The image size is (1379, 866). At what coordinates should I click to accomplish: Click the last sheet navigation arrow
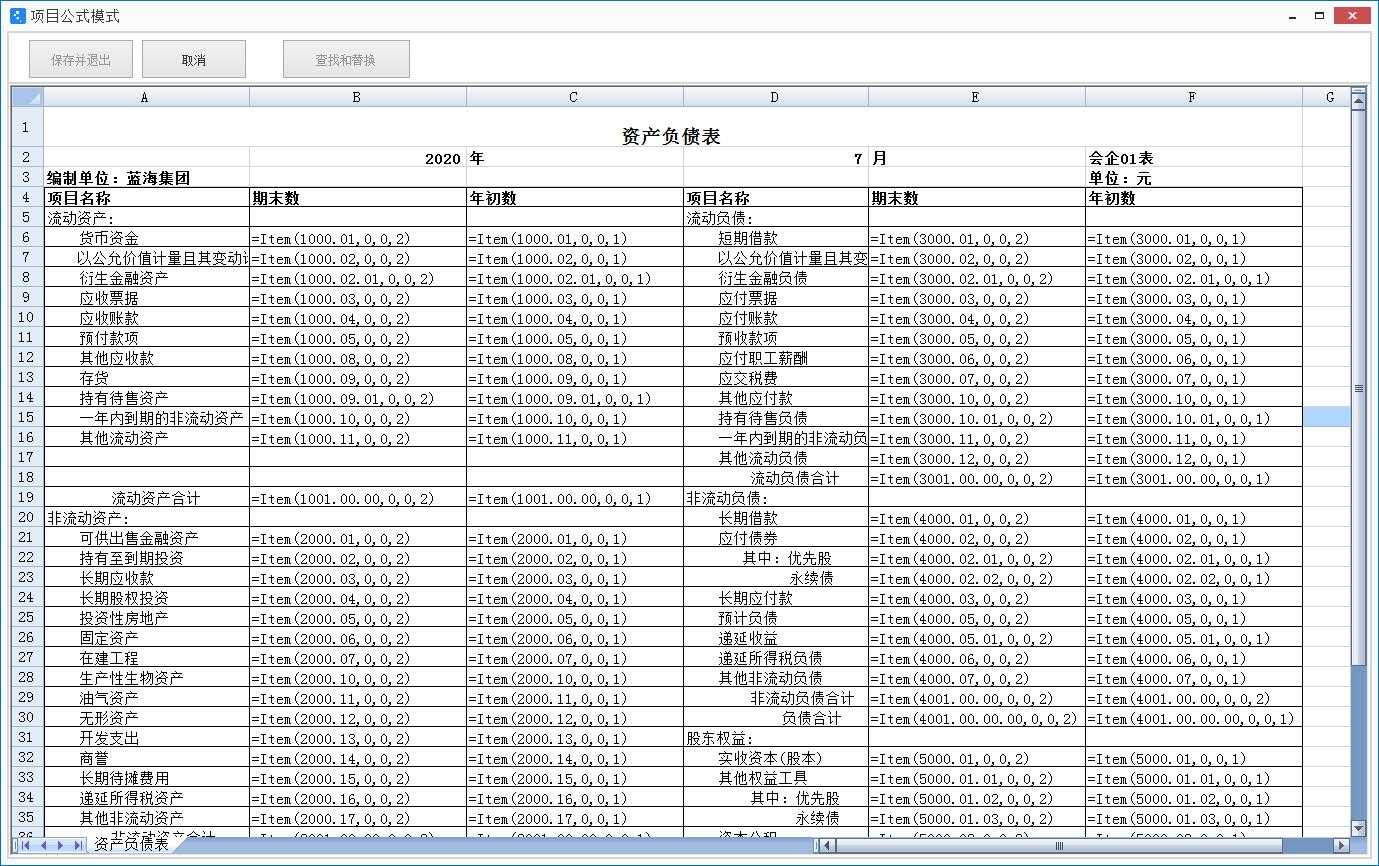79,846
